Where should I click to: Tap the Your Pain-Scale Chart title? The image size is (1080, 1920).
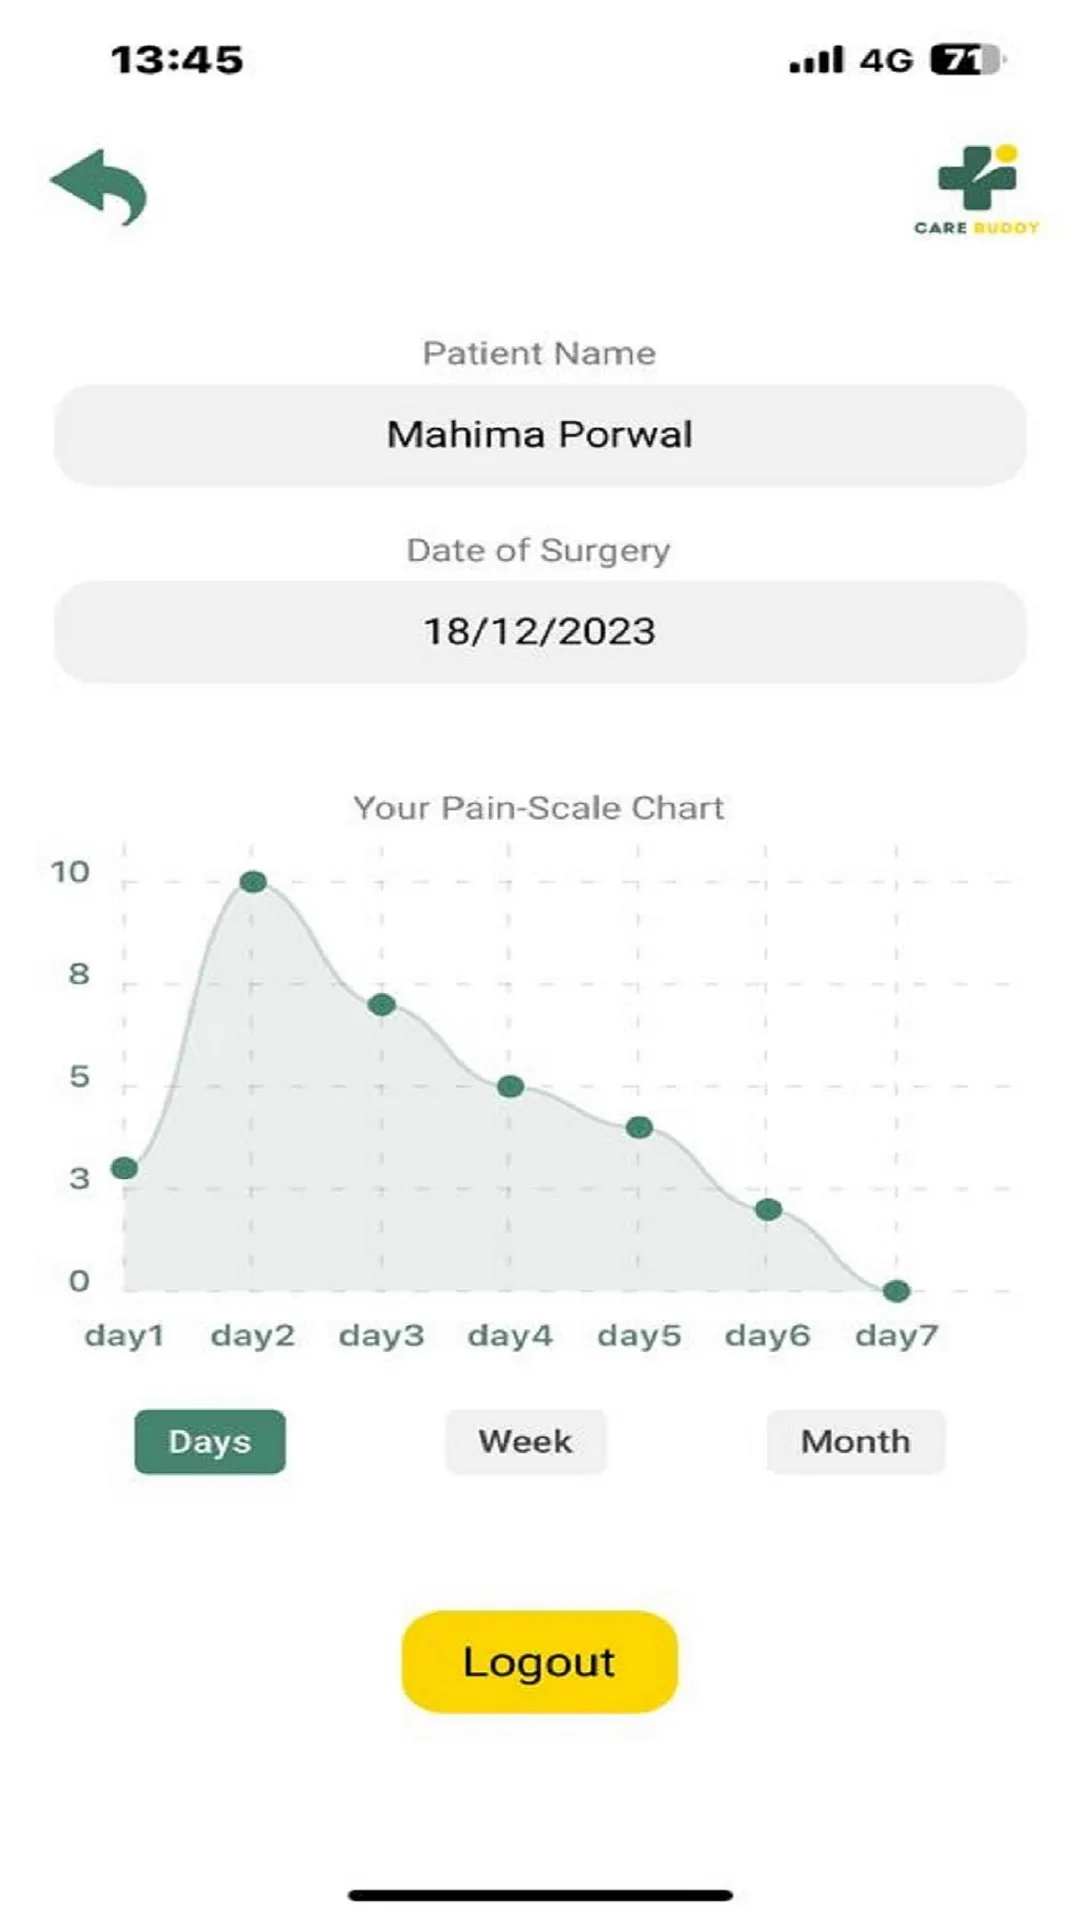[539, 808]
